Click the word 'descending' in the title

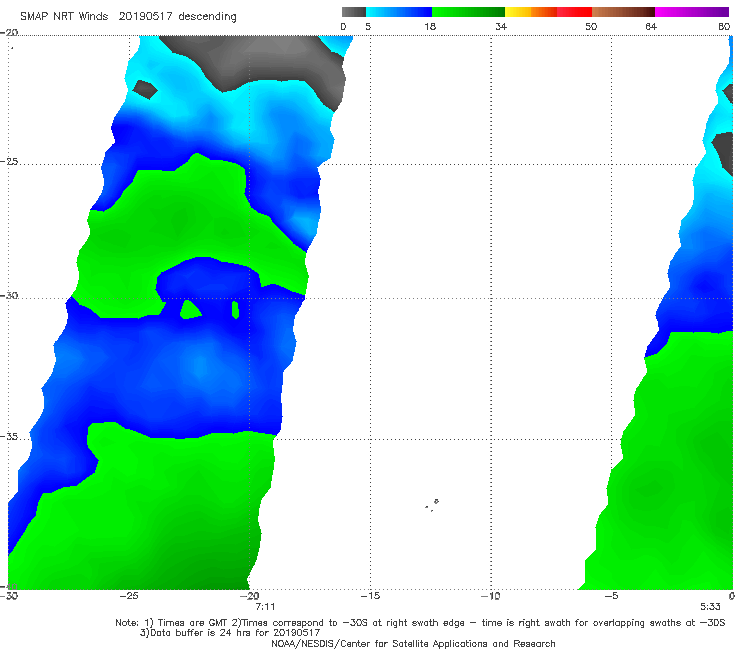click(207, 17)
